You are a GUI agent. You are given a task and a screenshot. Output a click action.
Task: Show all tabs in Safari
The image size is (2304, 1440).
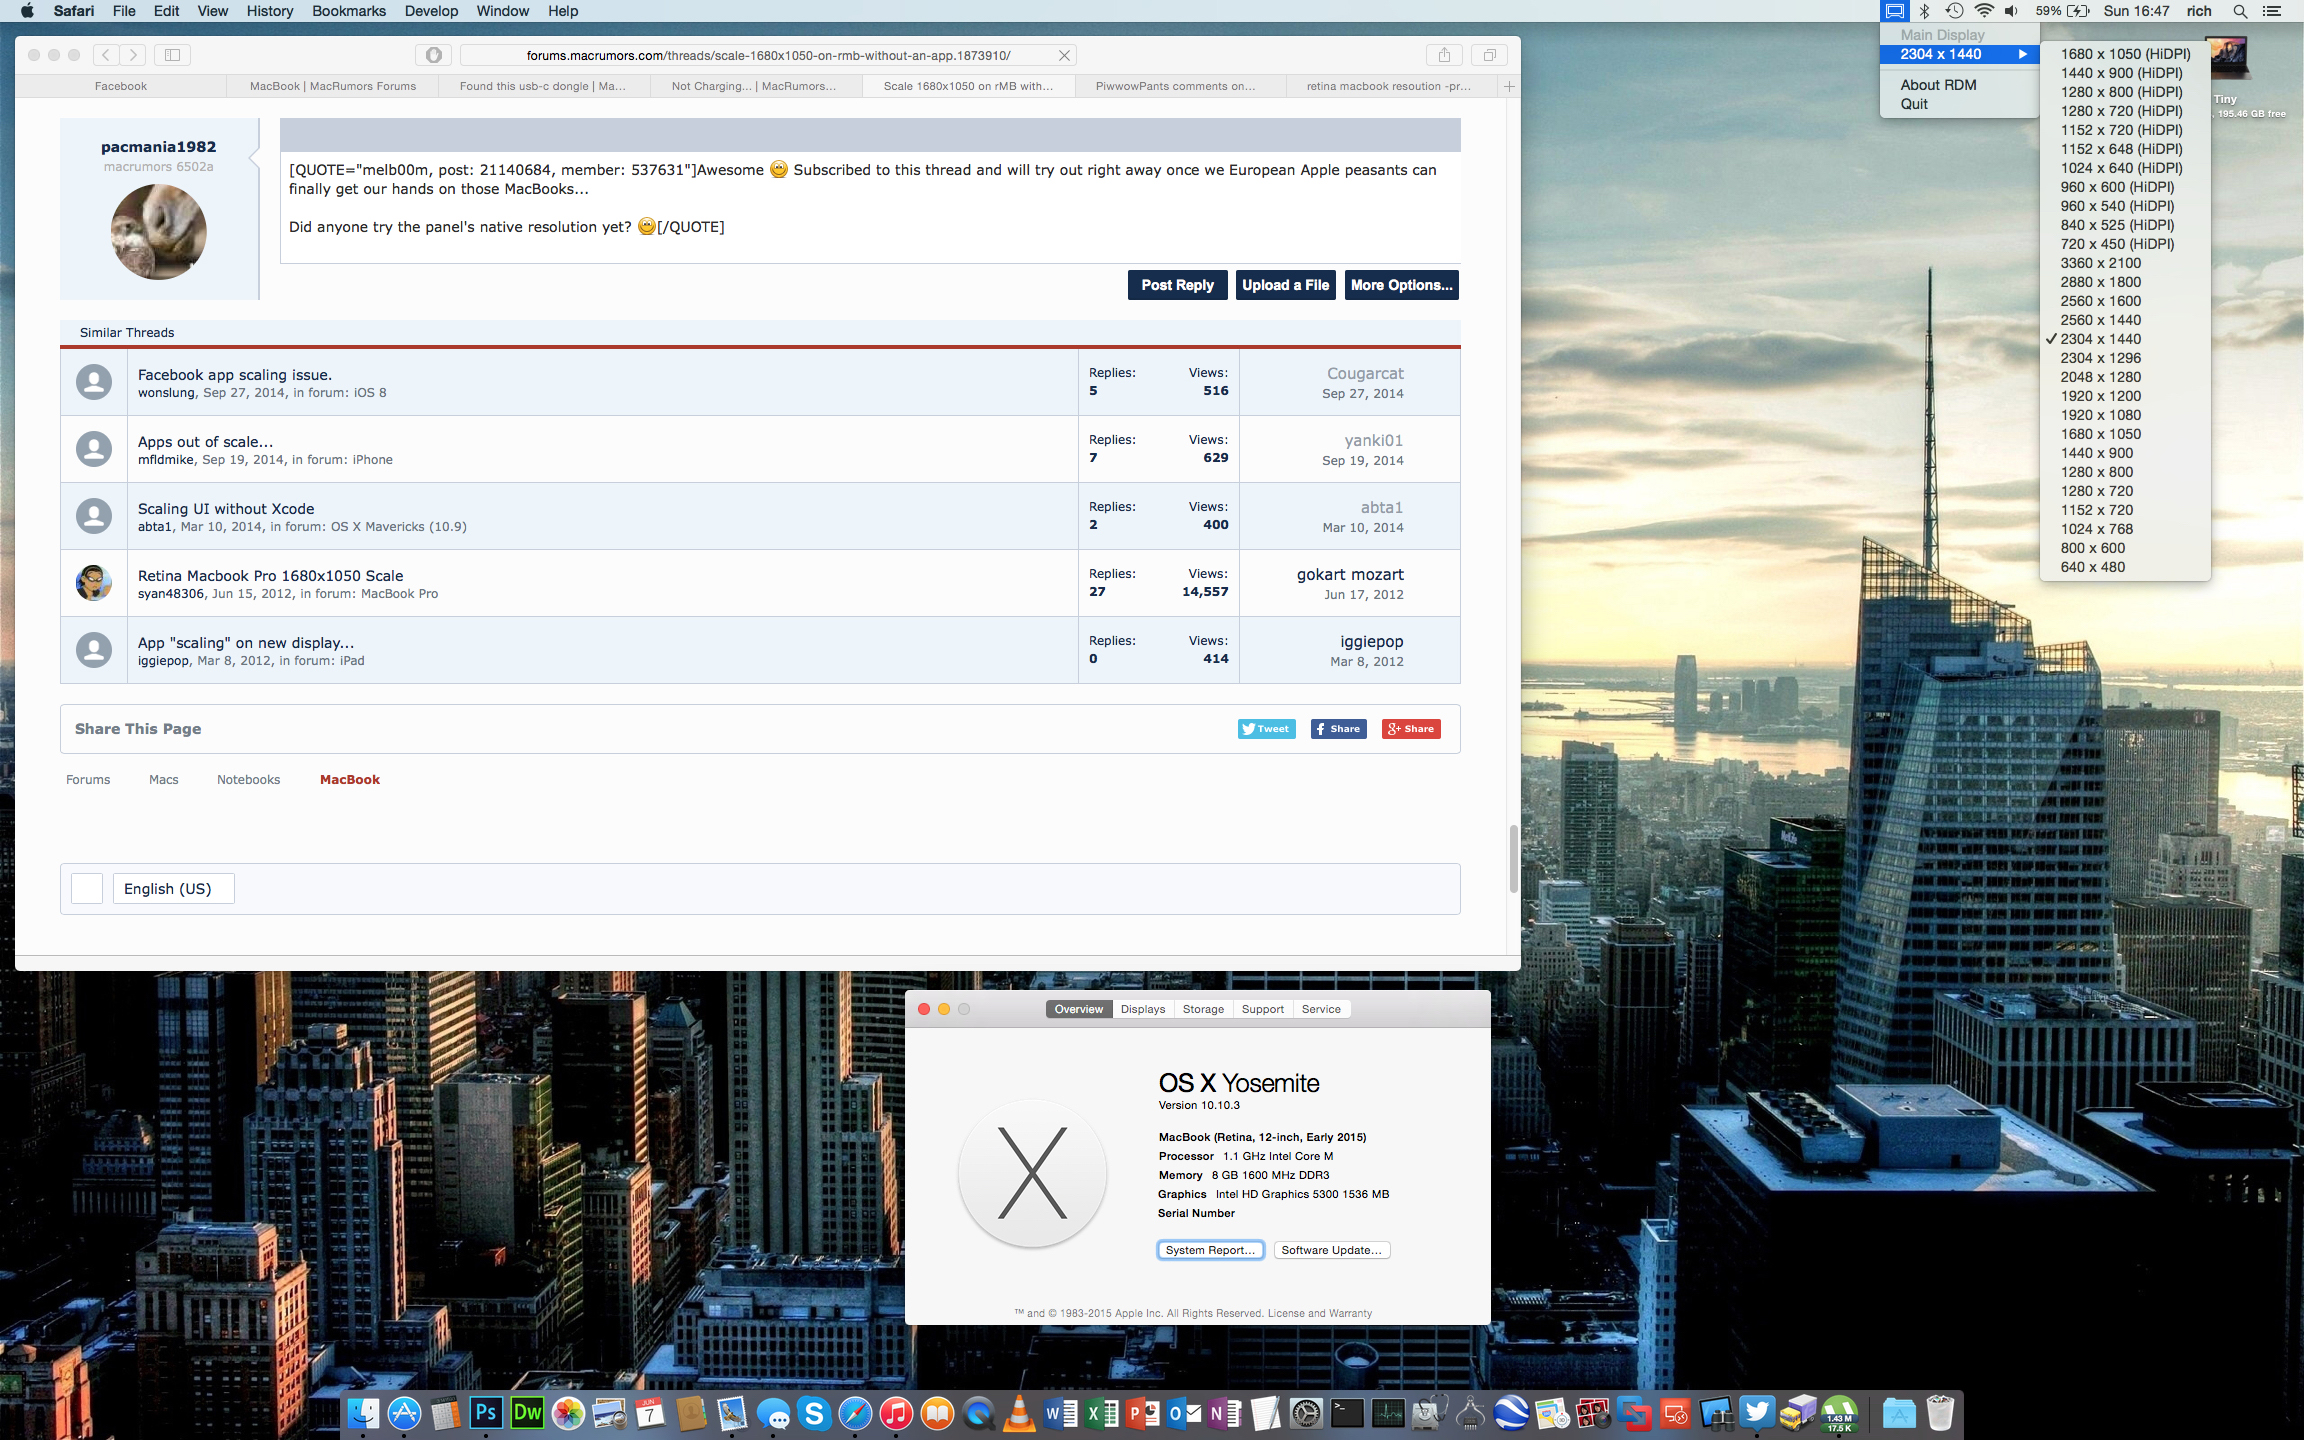tap(1489, 55)
